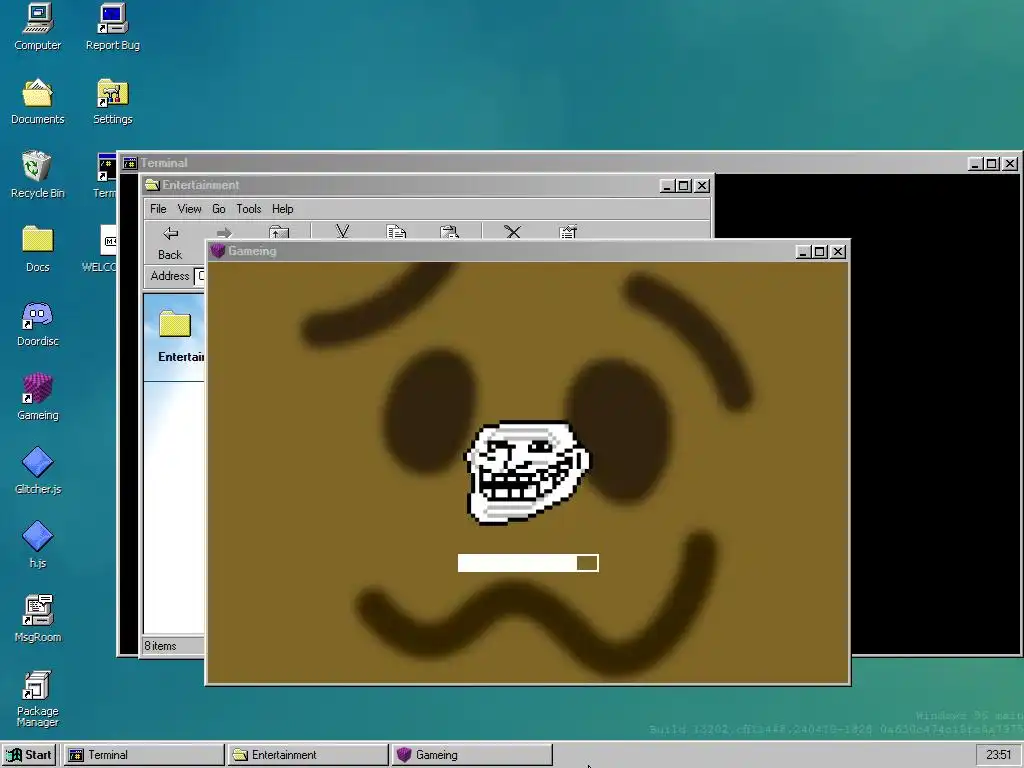
Task: Open the Recycle Bin
Action: click(37, 175)
